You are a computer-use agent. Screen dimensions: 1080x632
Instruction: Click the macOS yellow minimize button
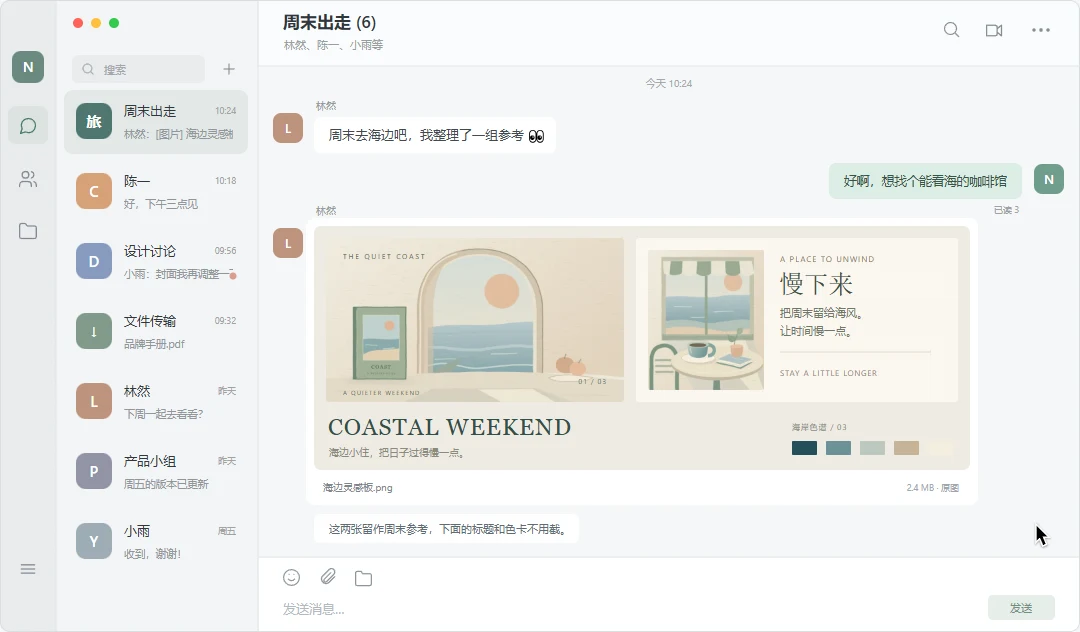click(96, 23)
